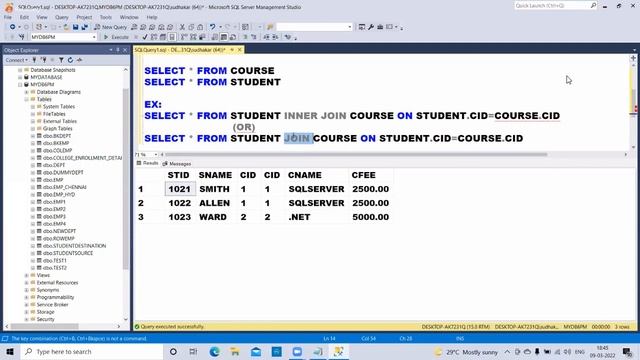This screenshot has height=360, width=640.
Task: Click the CFEE column header
Action: click(363, 175)
